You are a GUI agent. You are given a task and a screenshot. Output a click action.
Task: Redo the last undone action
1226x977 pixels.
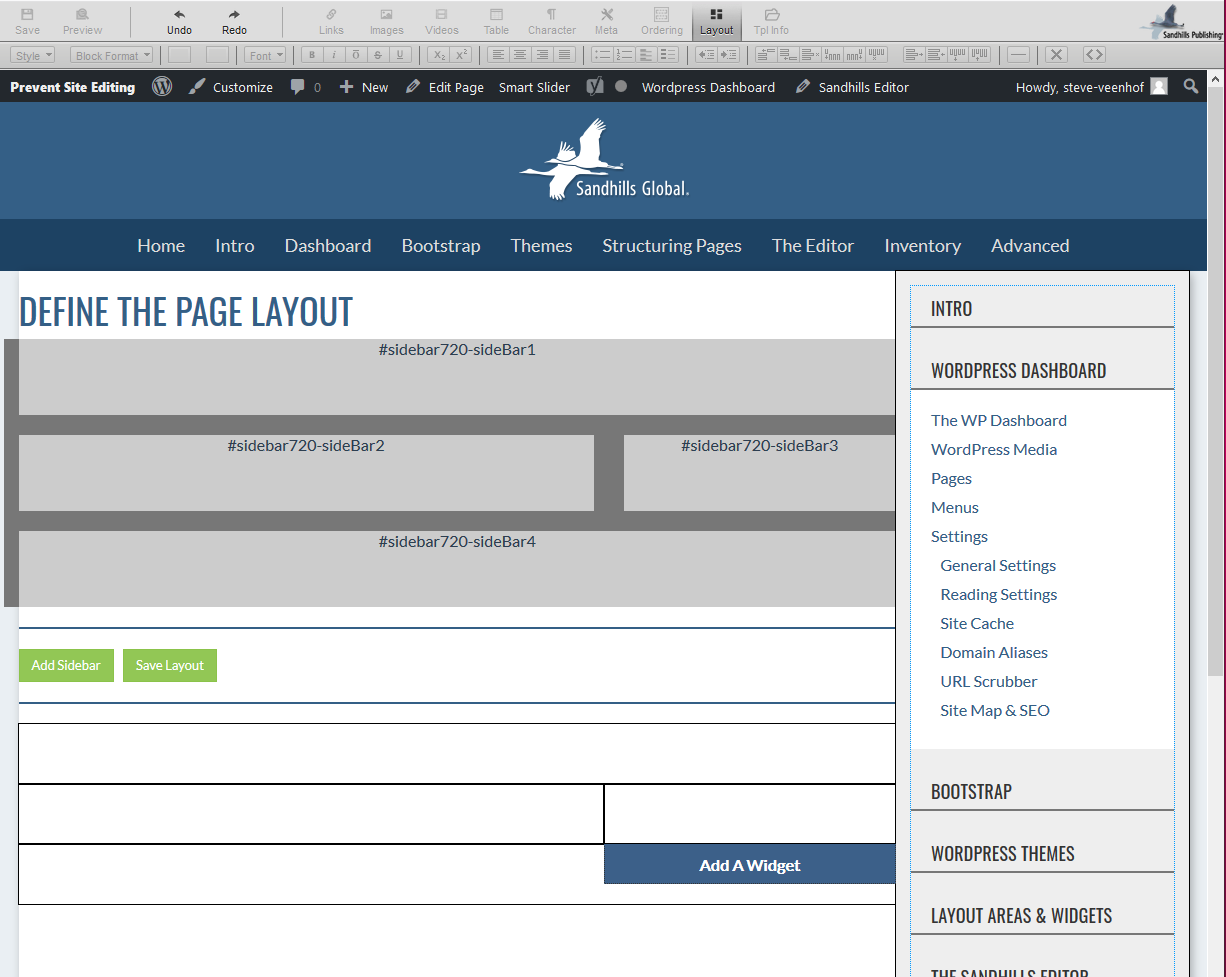pos(234,21)
